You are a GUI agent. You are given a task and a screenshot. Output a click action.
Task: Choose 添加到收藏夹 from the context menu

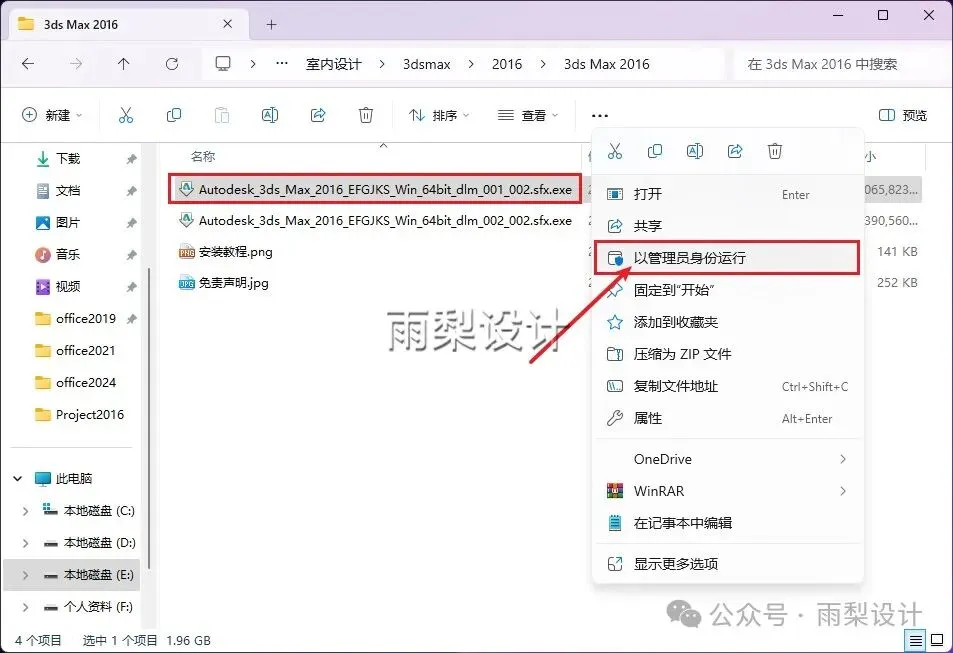click(x=728, y=322)
